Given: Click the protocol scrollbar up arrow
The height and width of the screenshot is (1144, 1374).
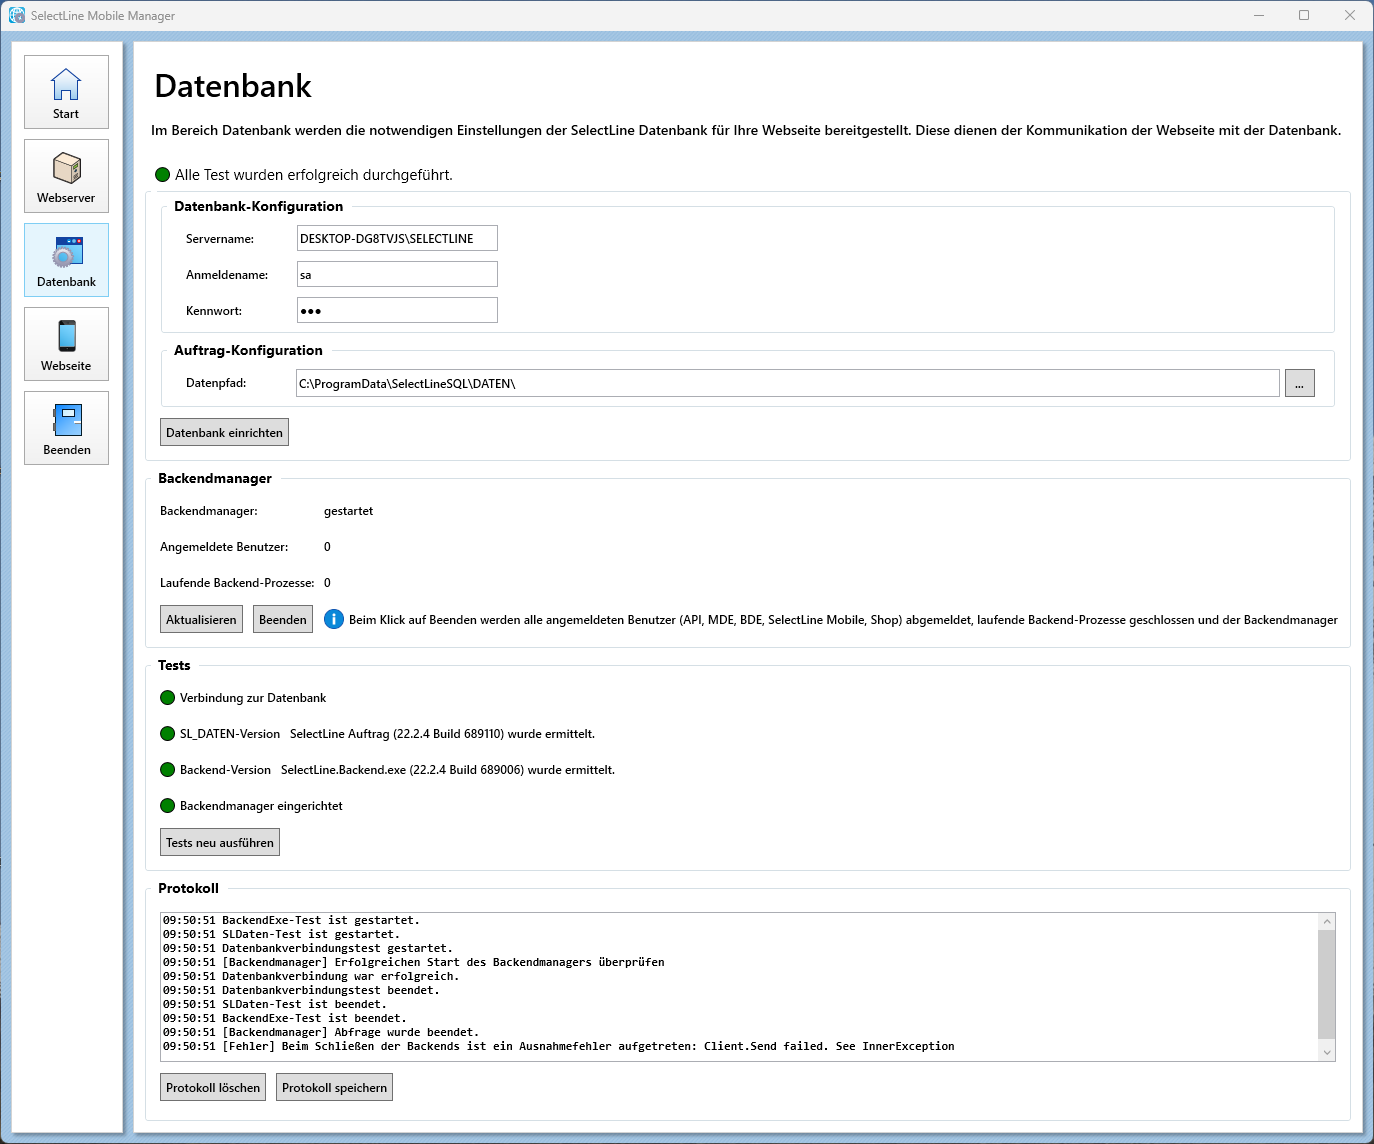Looking at the screenshot, I should [1327, 922].
